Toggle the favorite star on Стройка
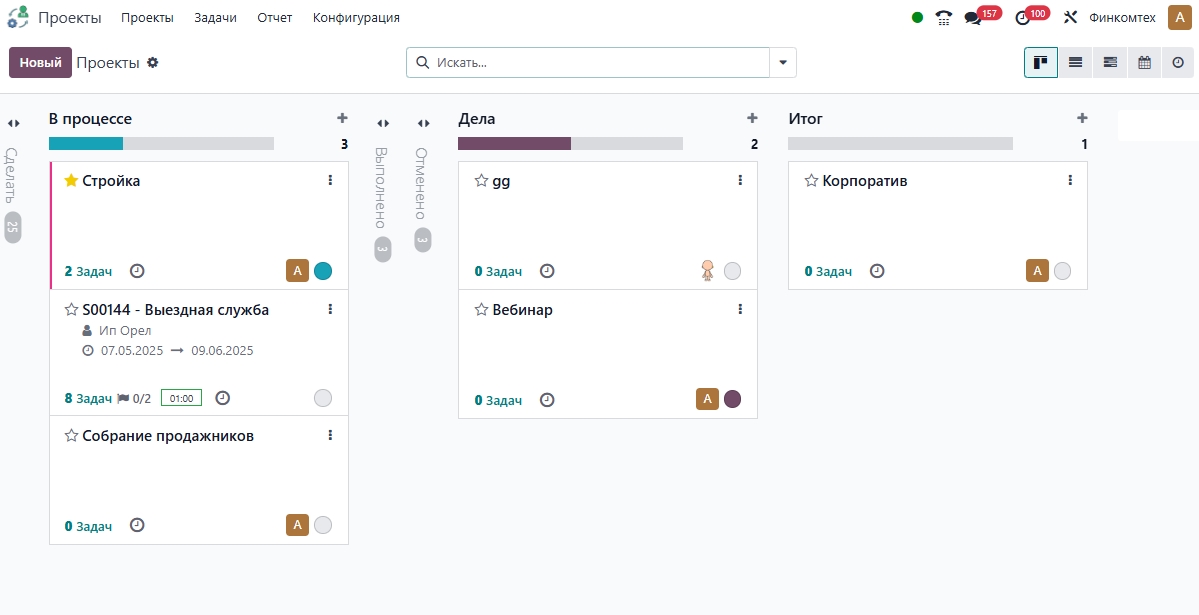1199x615 pixels. [x=71, y=181]
